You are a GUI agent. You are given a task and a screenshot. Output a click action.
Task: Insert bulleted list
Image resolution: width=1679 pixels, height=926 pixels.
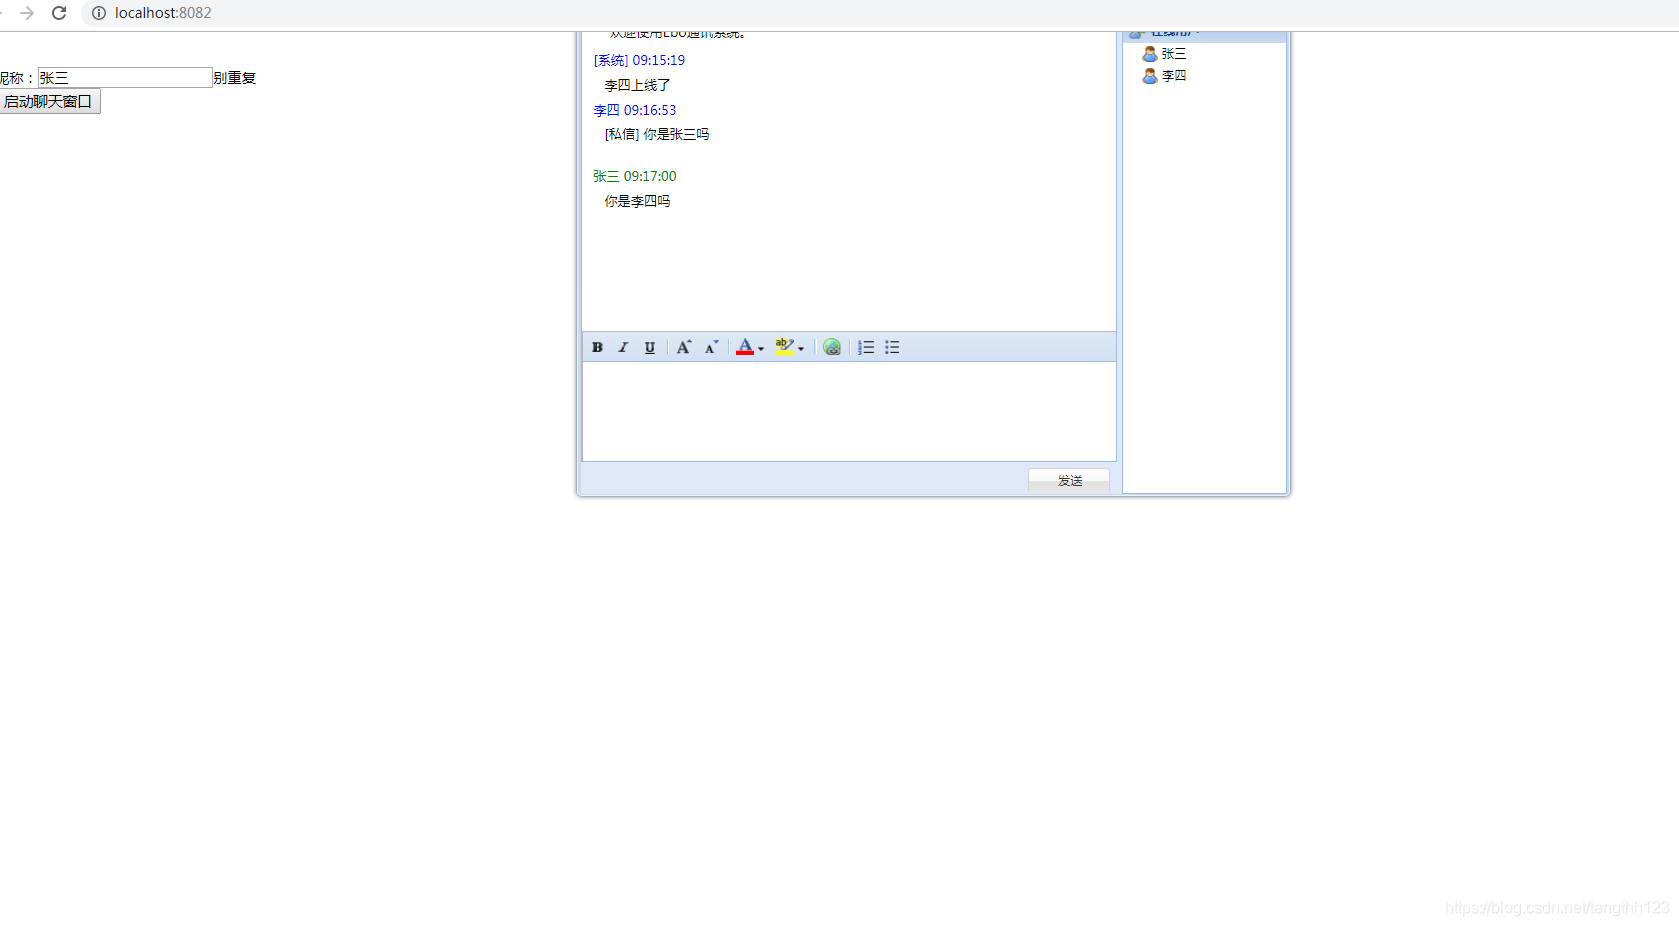[x=892, y=347]
